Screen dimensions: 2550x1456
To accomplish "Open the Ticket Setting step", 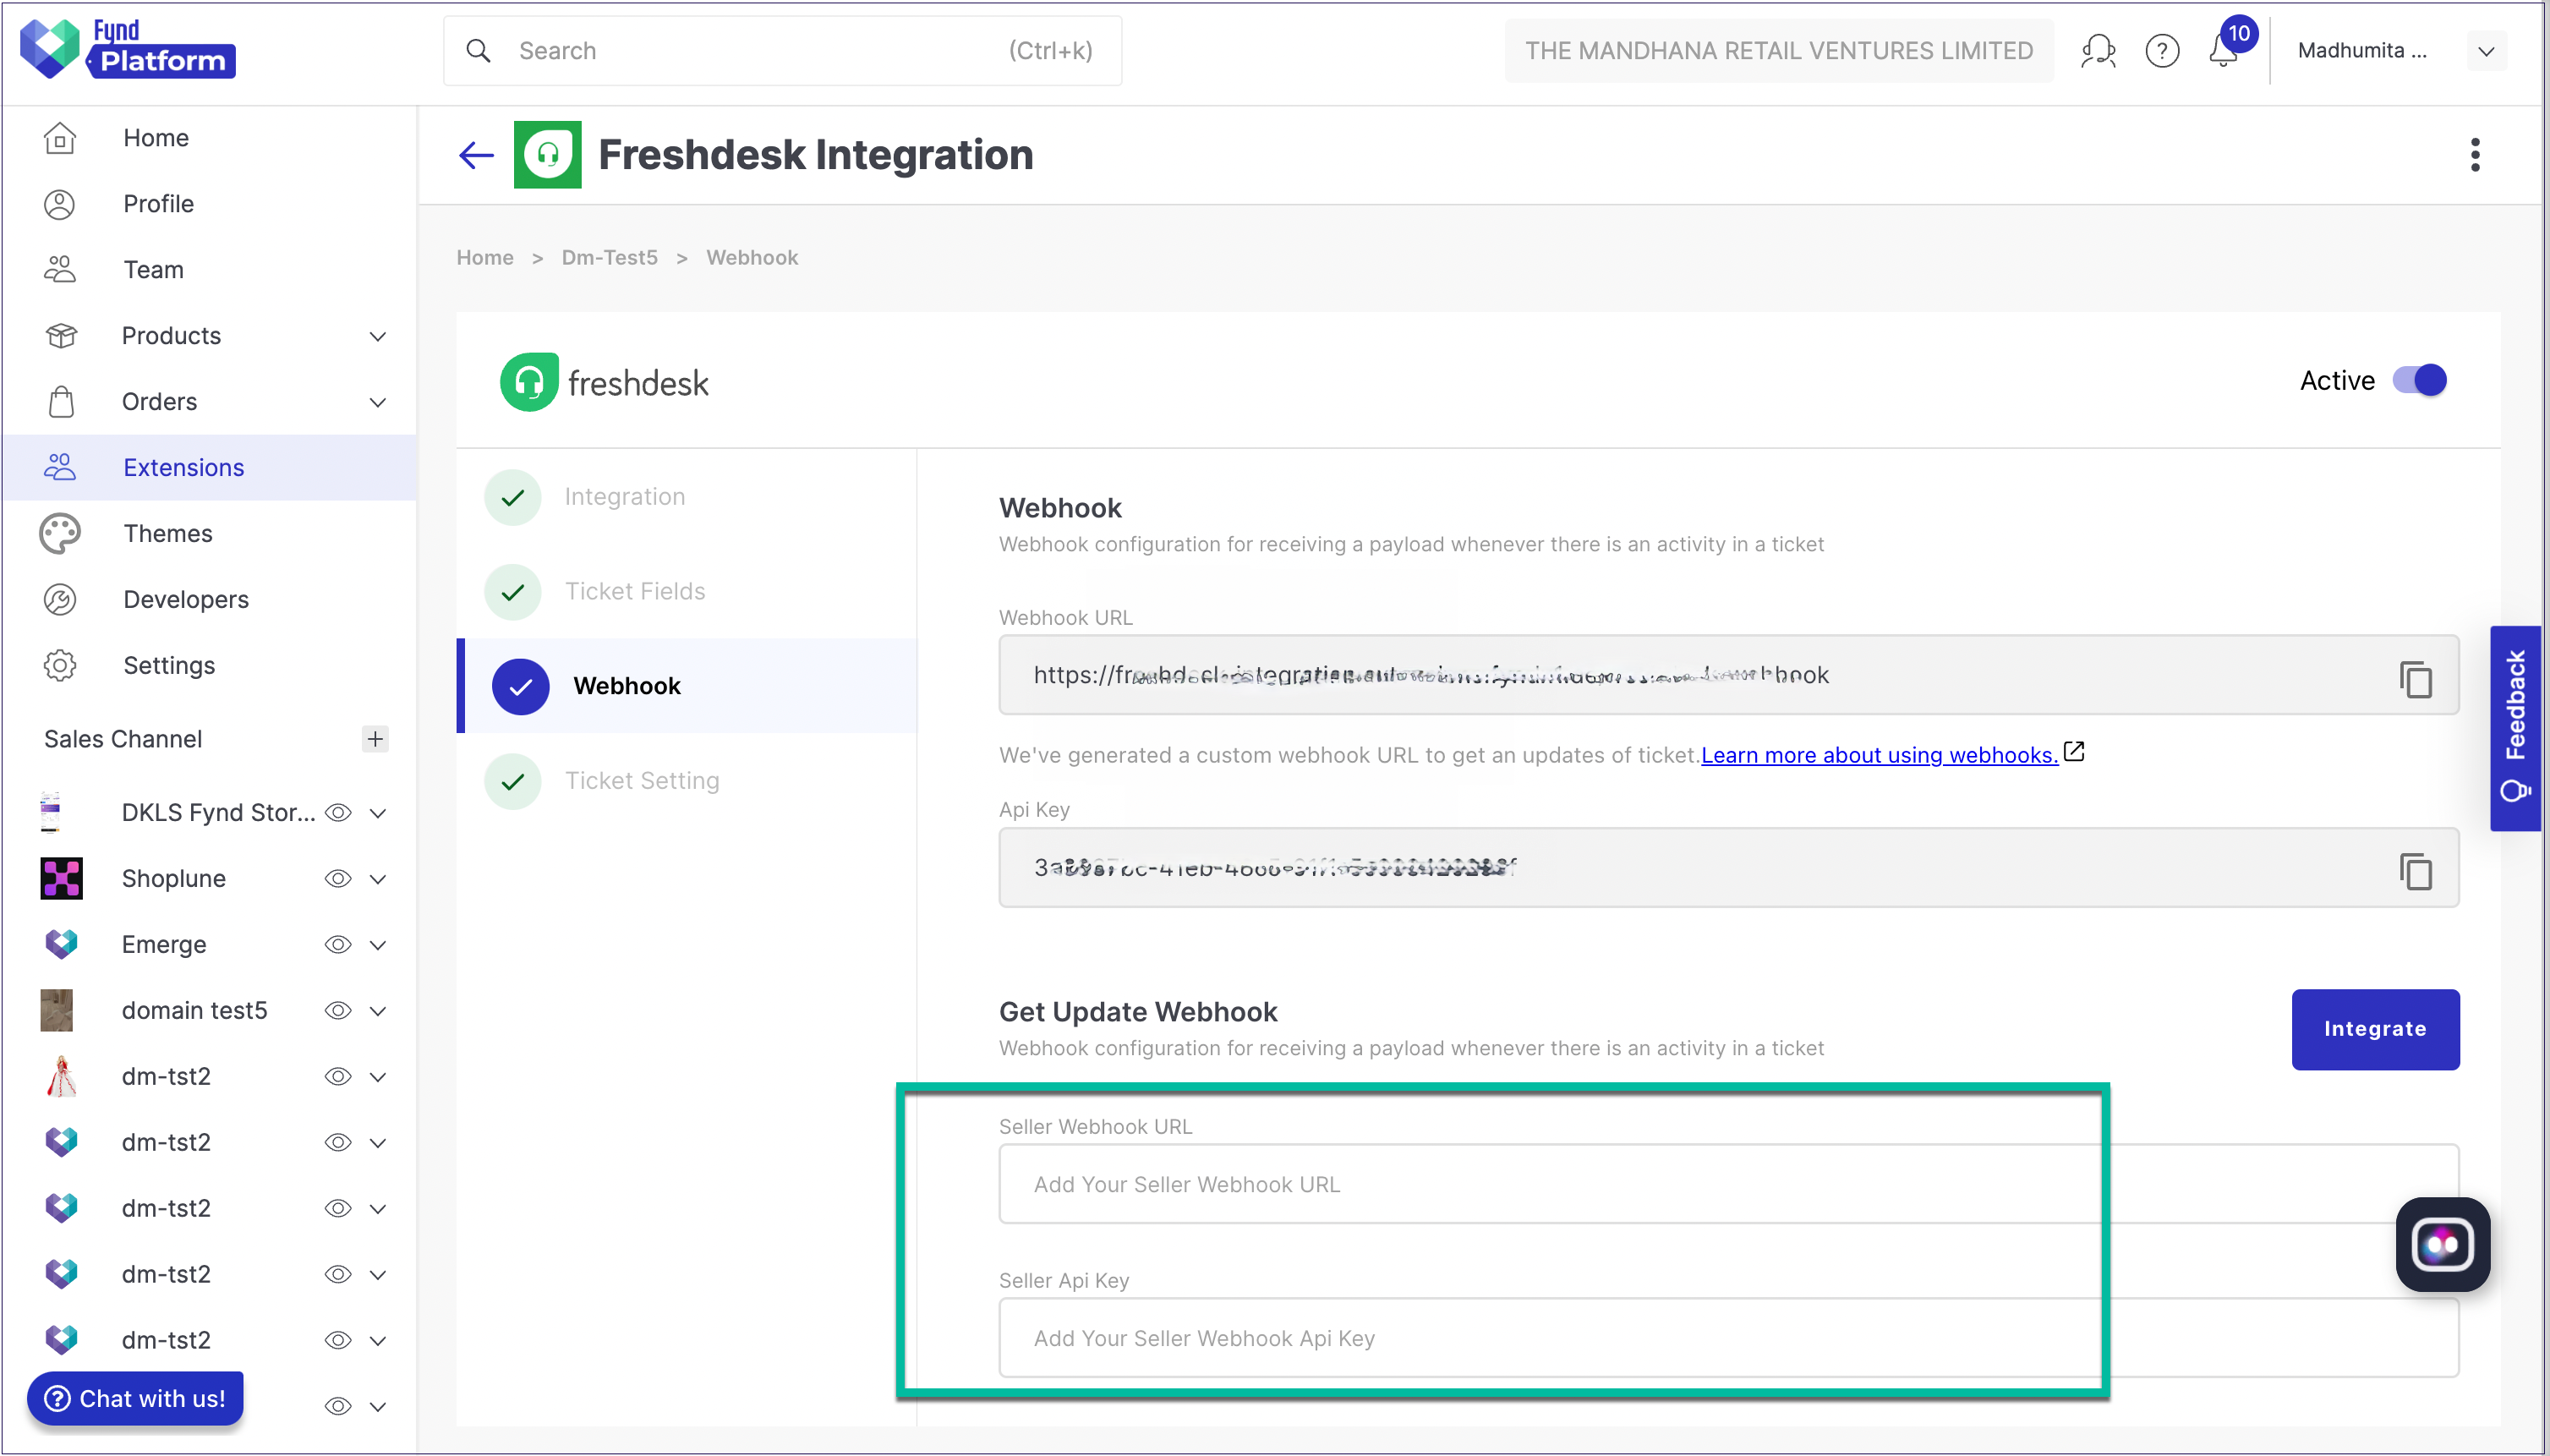I will coord(686,780).
